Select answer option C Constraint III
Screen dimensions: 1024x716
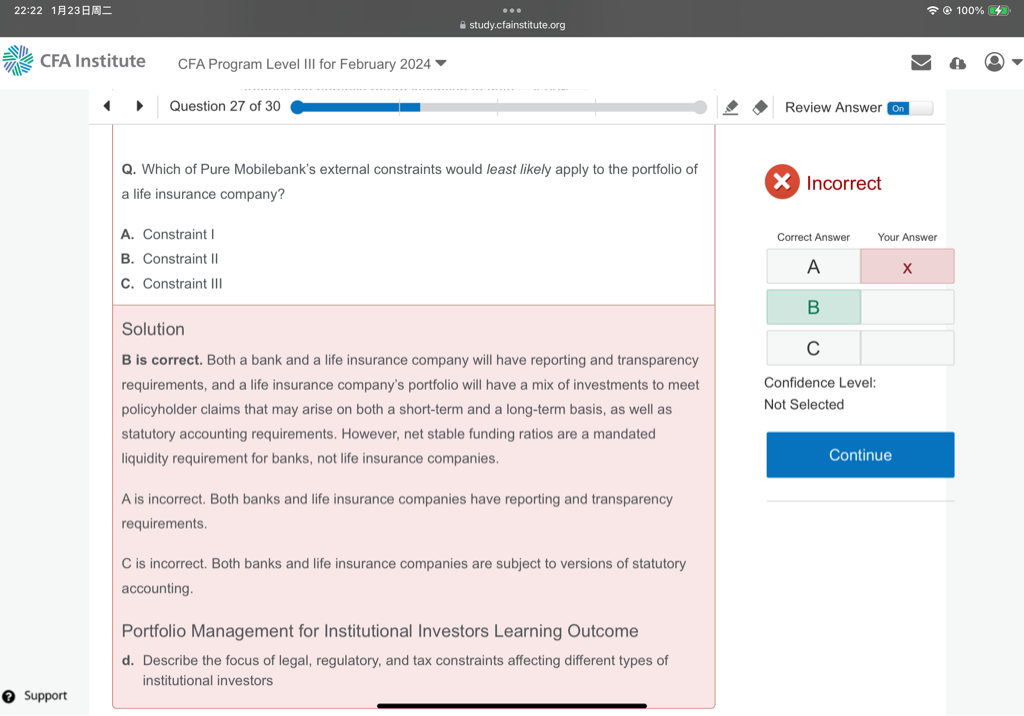(182, 283)
